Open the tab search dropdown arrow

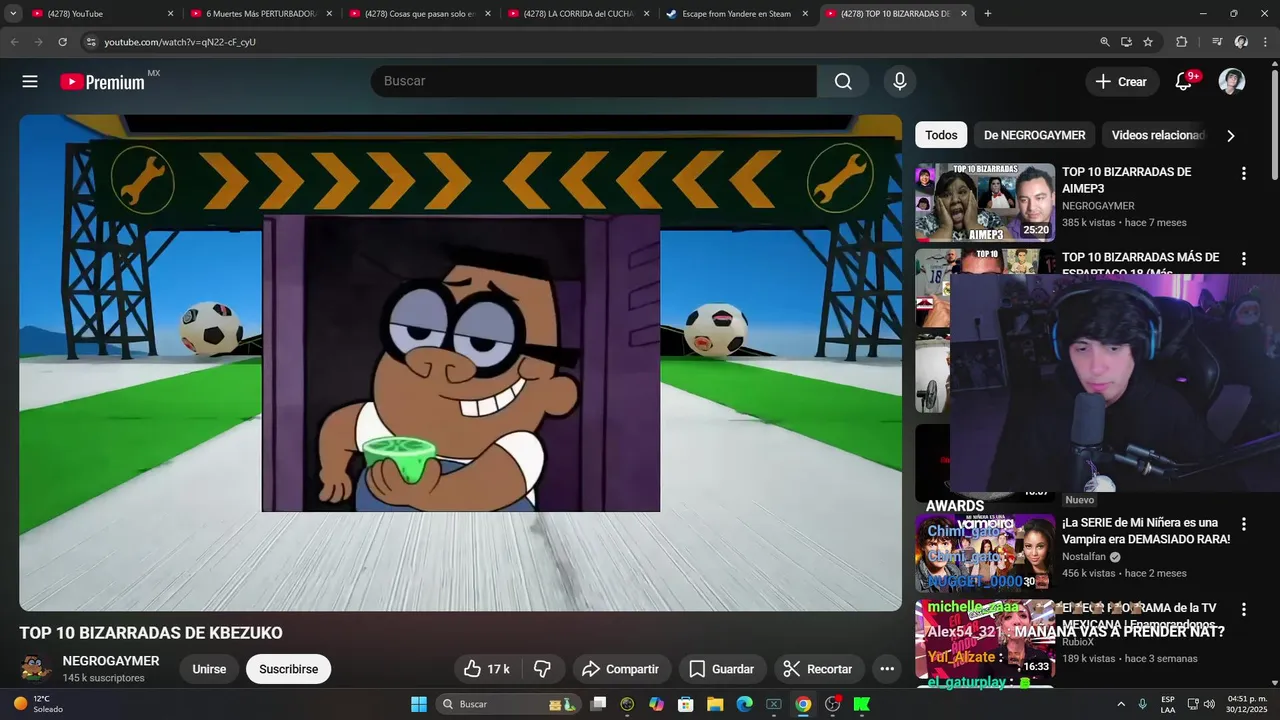click(x=13, y=14)
